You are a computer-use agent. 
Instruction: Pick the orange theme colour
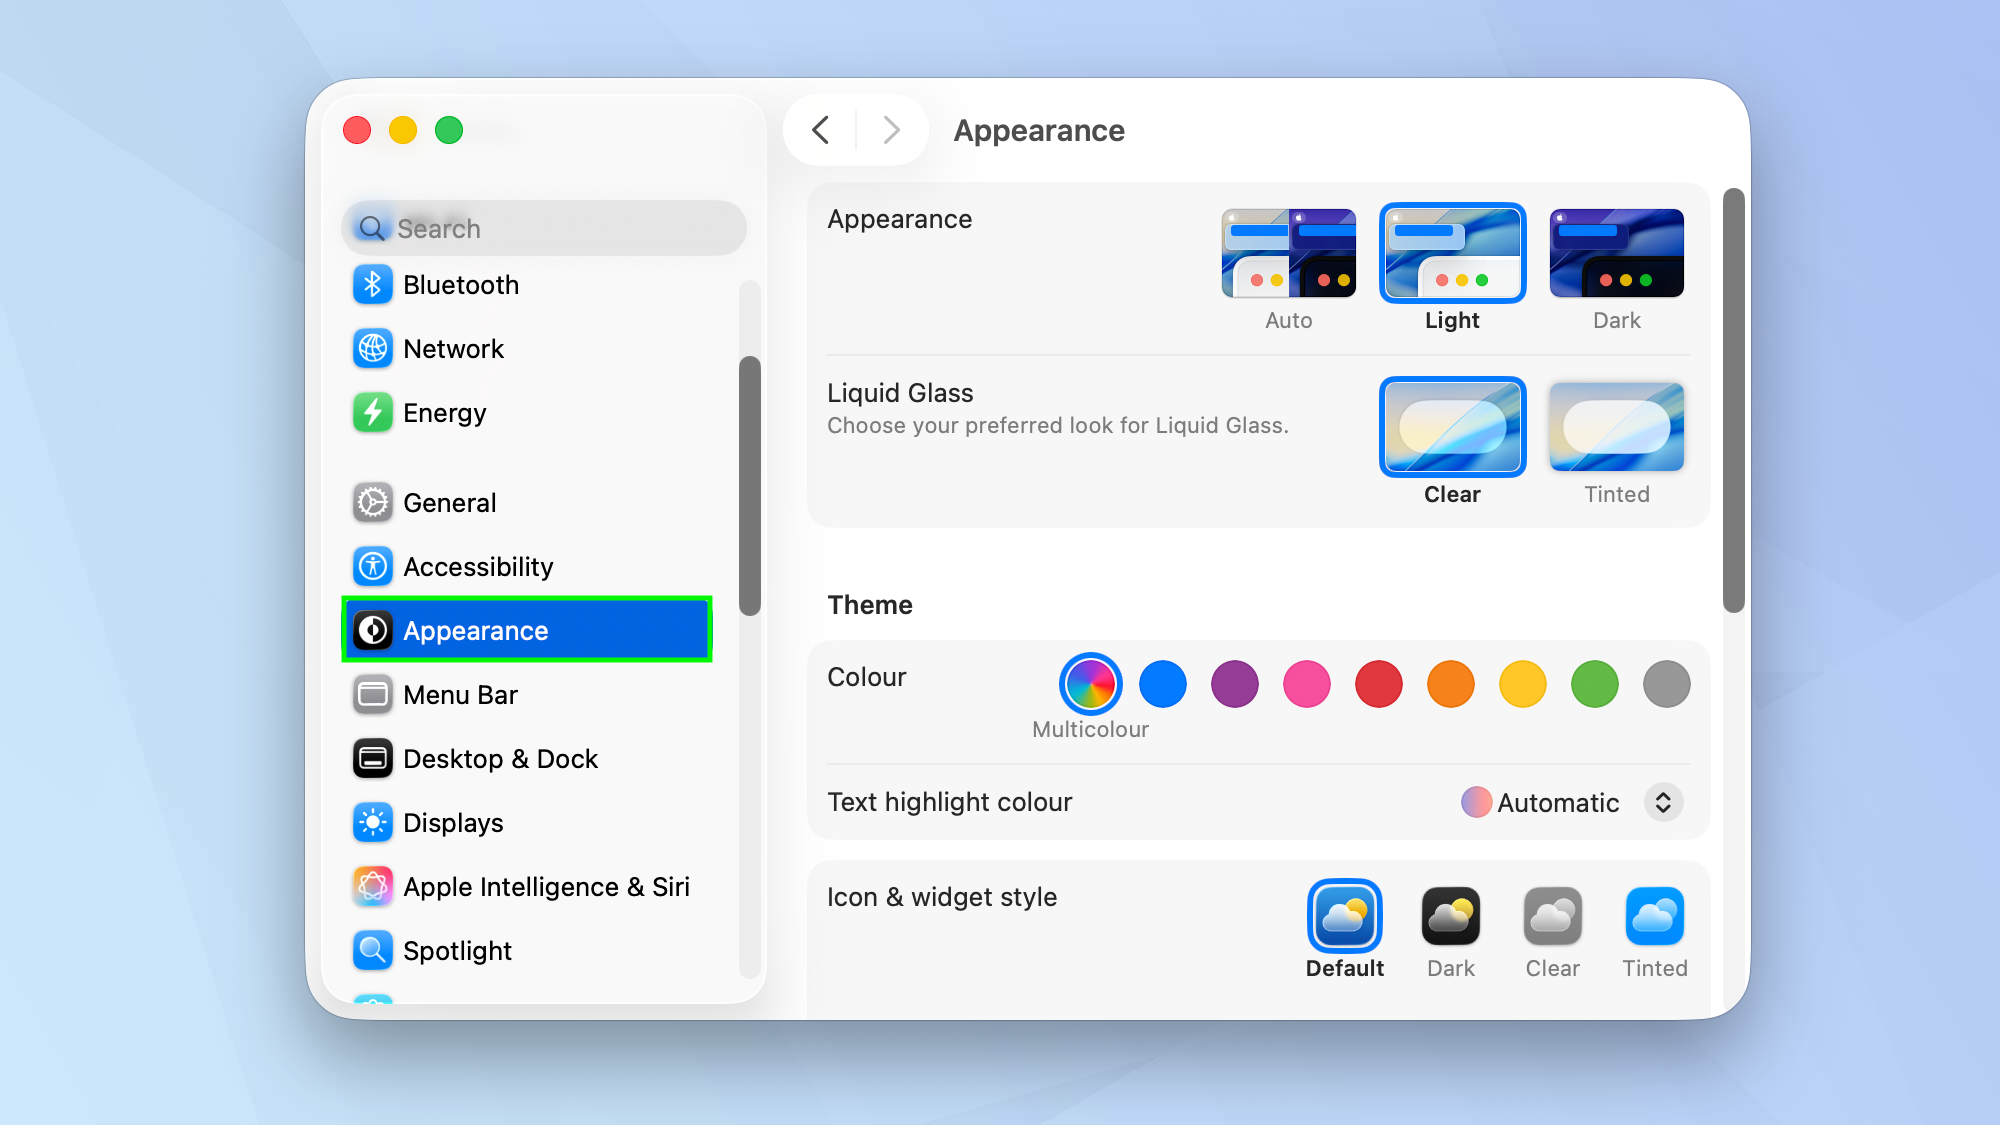tap(1450, 684)
